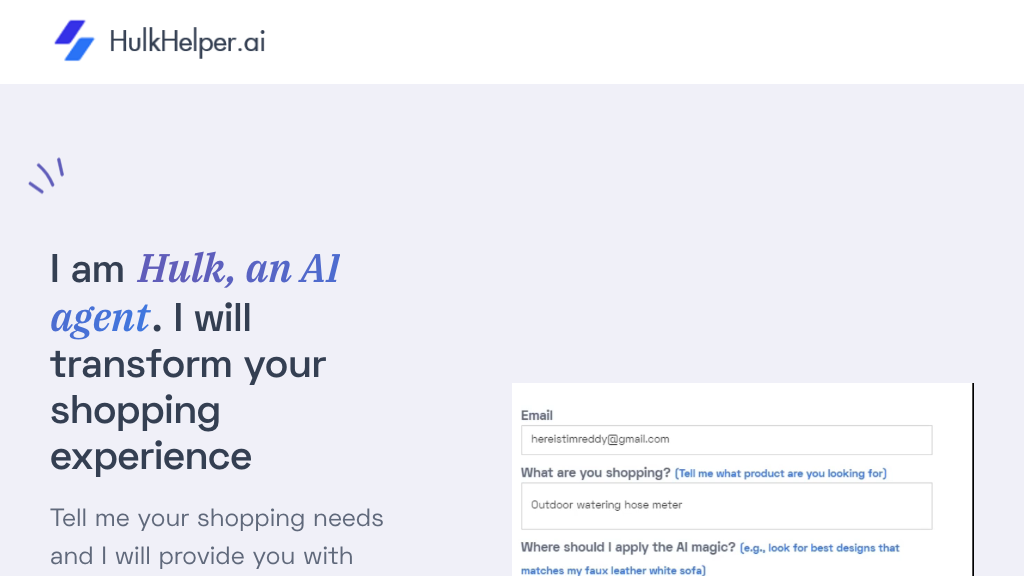This screenshot has height=576, width=1024.
Task: Click the "experience" heading word
Action: tap(151, 456)
